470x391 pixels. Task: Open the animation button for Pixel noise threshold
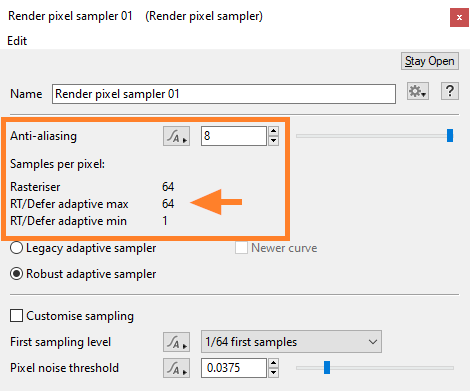(x=176, y=368)
